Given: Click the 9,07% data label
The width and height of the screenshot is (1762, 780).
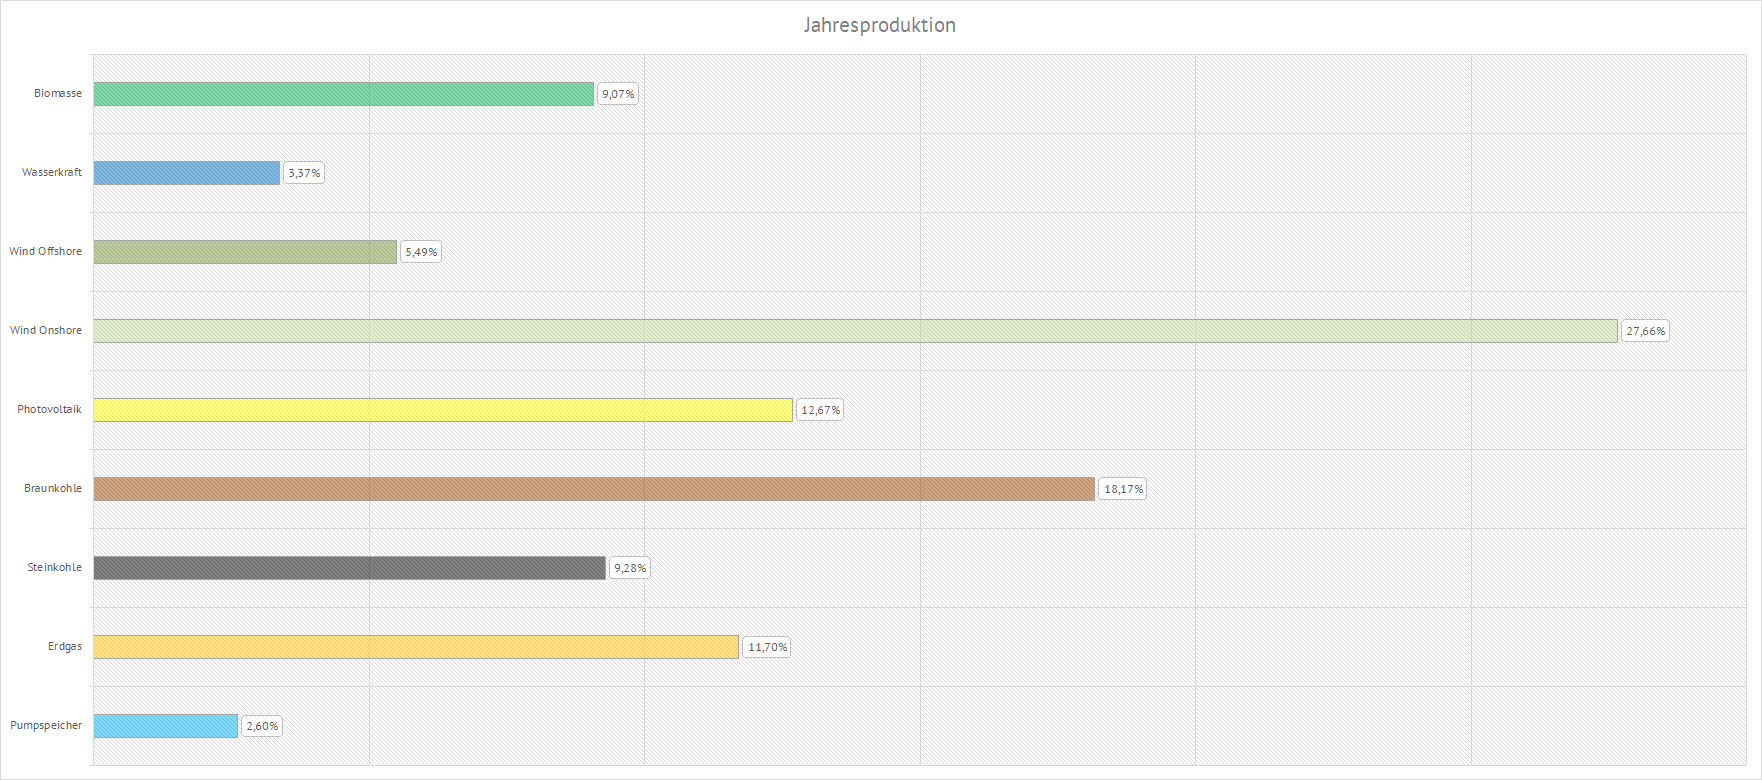Looking at the screenshot, I should [618, 94].
